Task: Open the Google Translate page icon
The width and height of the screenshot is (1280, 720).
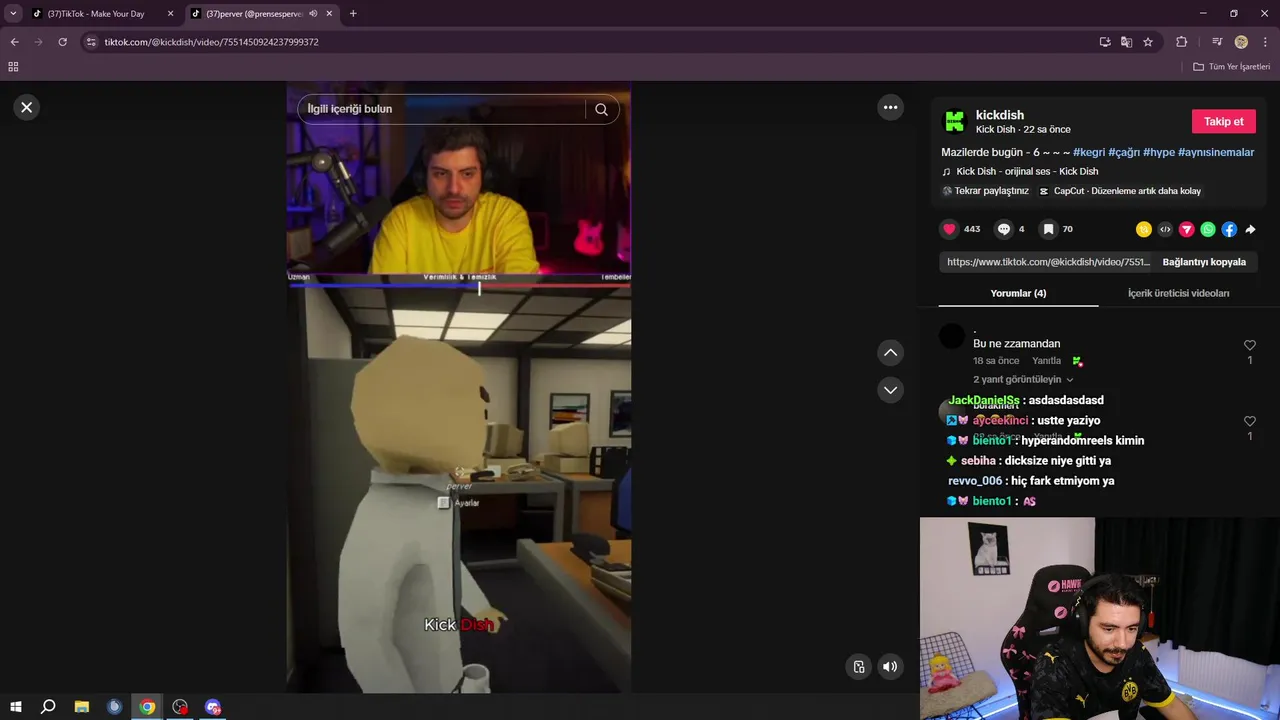Action: [x=1126, y=42]
